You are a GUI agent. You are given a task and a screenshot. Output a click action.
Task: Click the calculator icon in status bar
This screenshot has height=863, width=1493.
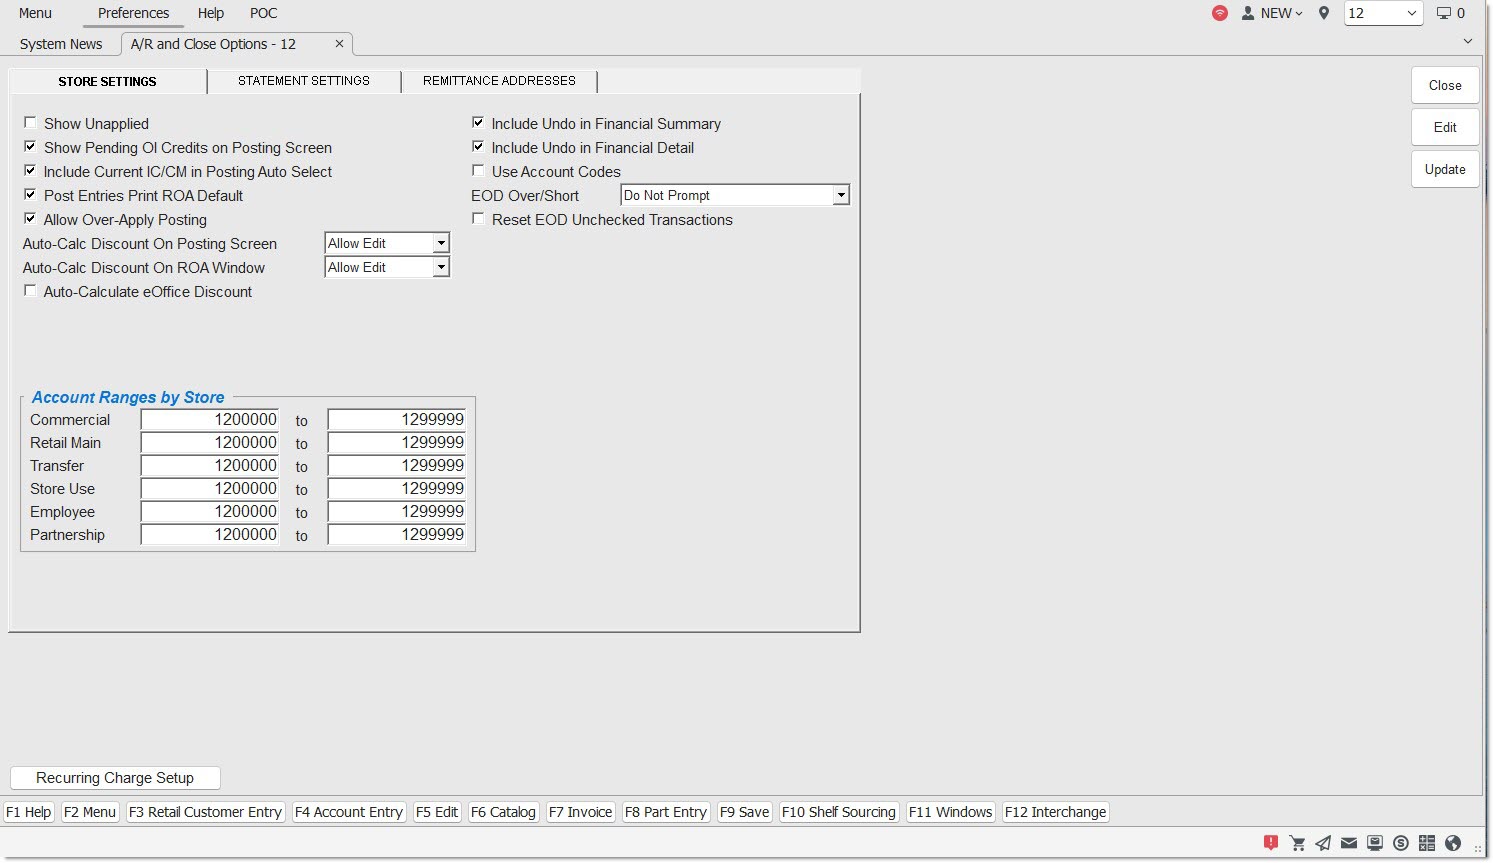[x=1427, y=843]
